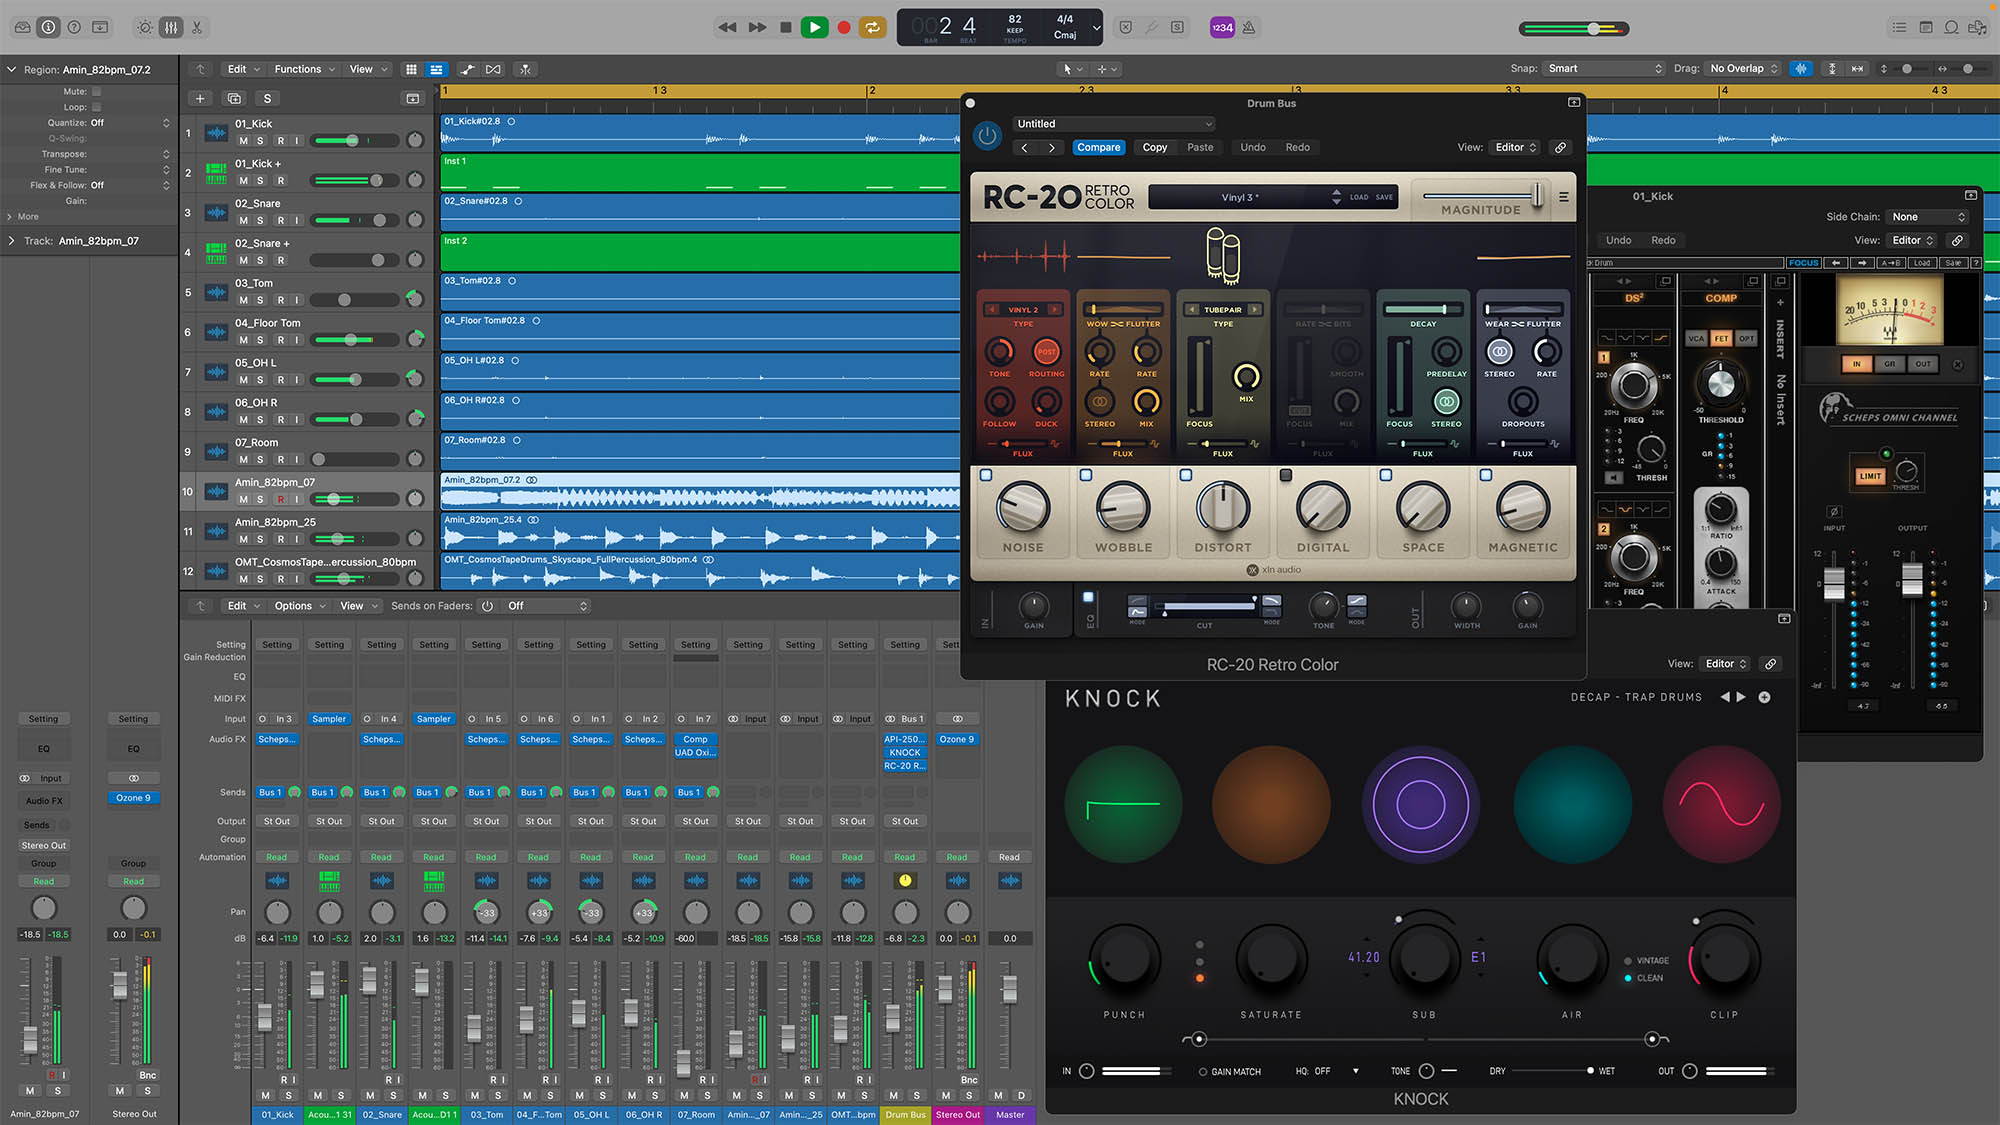Click the plus icon in KNOCK header
Image resolution: width=2000 pixels, height=1125 pixels.
click(x=1765, y=697)
